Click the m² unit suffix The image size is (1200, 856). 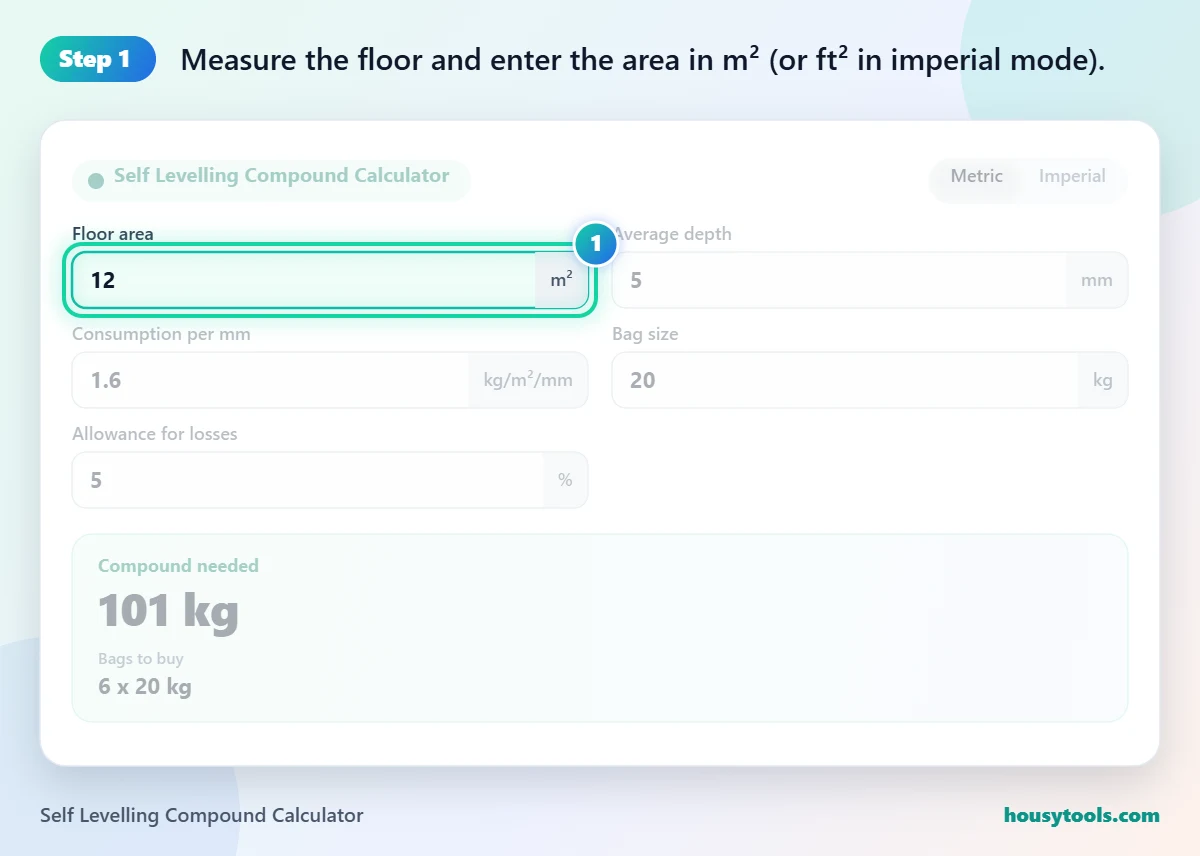pyautogui.click(x=561, y=280)
